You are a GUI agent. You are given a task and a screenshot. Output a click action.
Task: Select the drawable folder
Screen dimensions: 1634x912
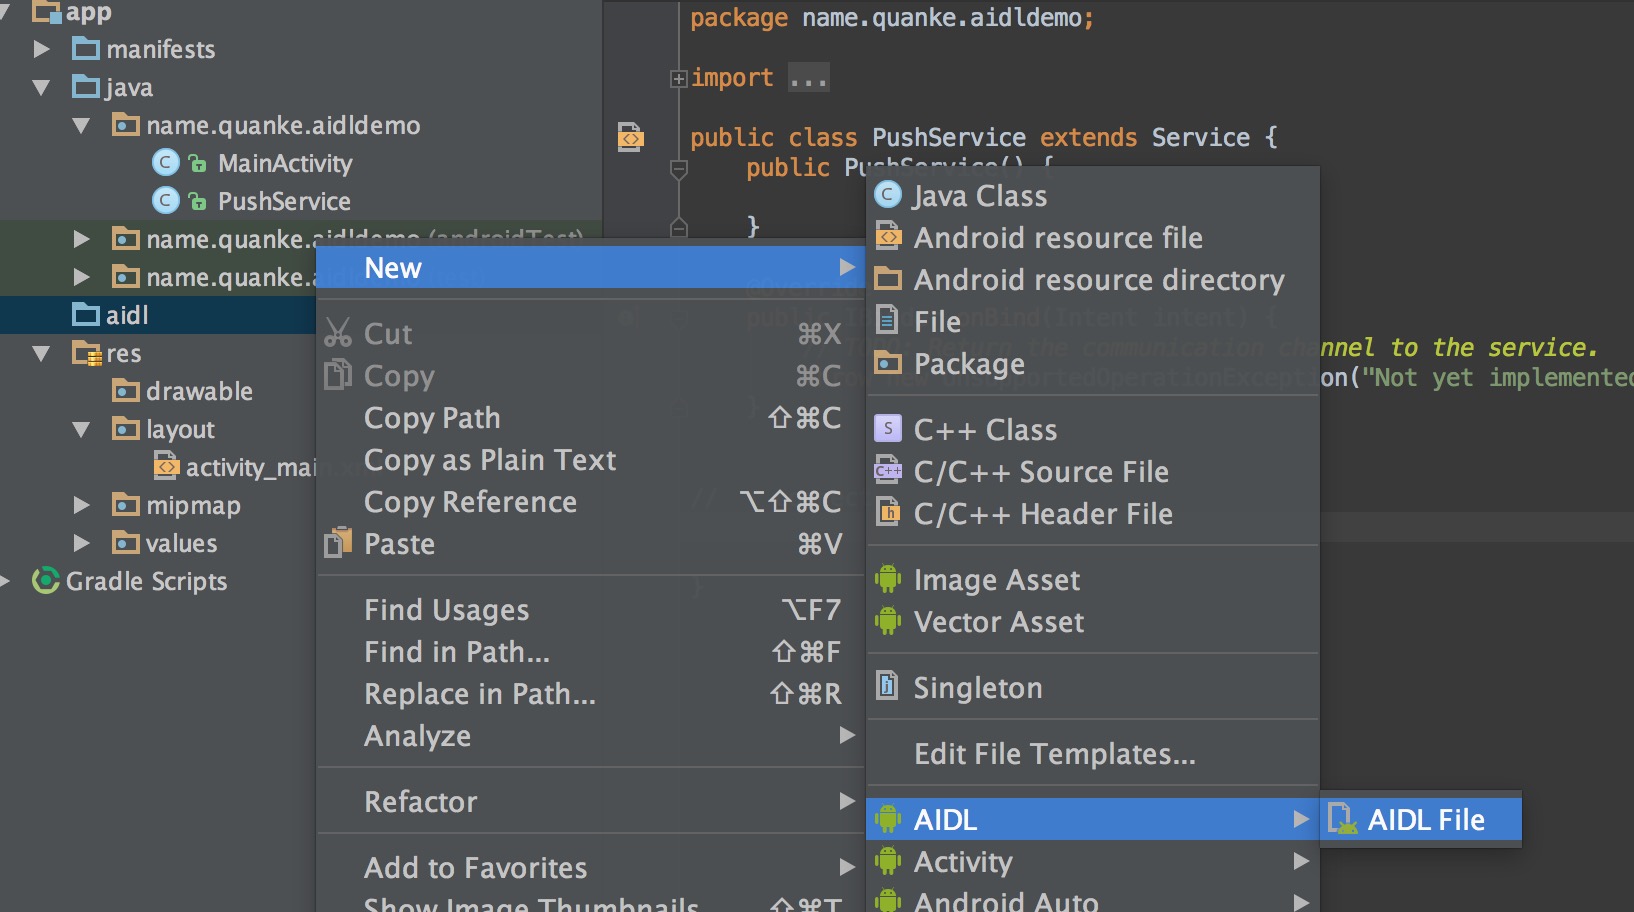click(x=198, y=391)
